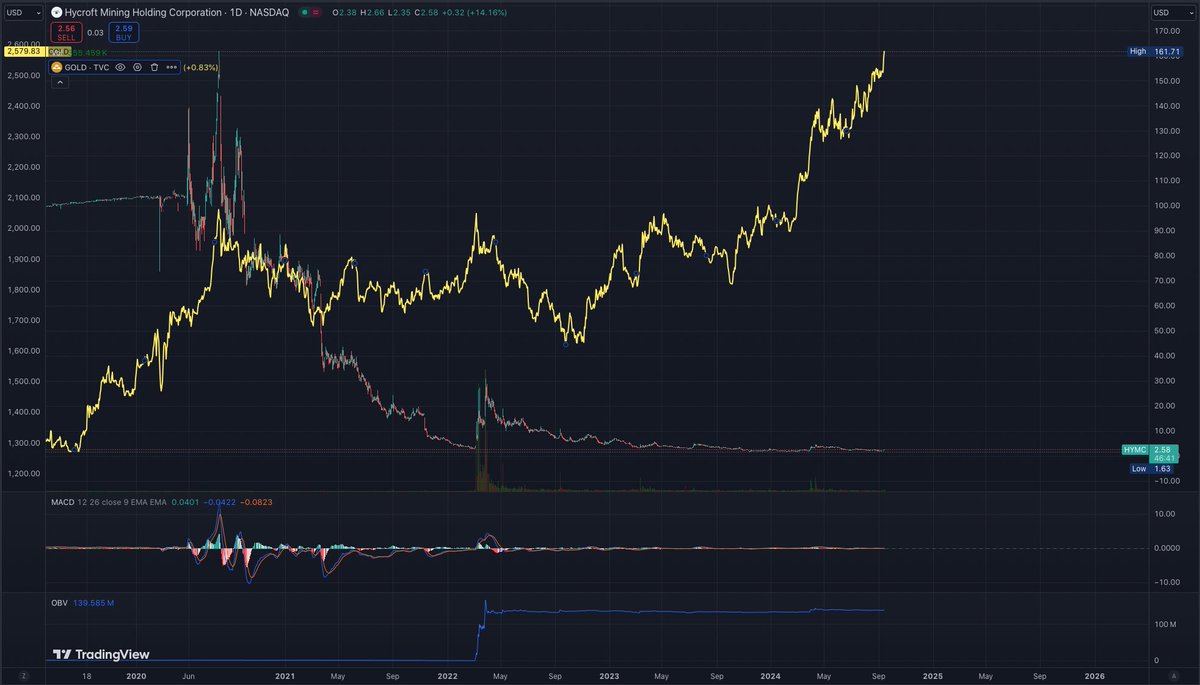Viewport: 1200px width, 685px height.
Task: Click the 2,579.83 gold price label
Action: 23,51
